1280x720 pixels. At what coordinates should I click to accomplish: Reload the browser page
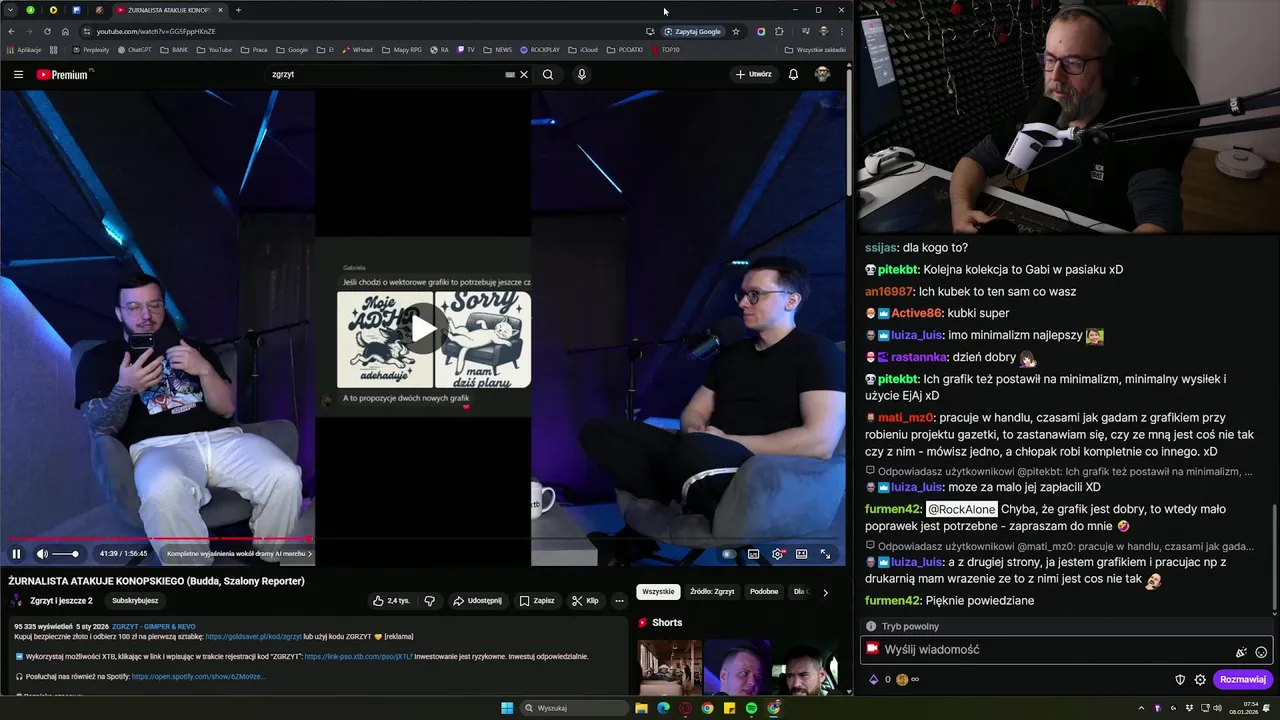pyautogui.click(x=47, y=31)
